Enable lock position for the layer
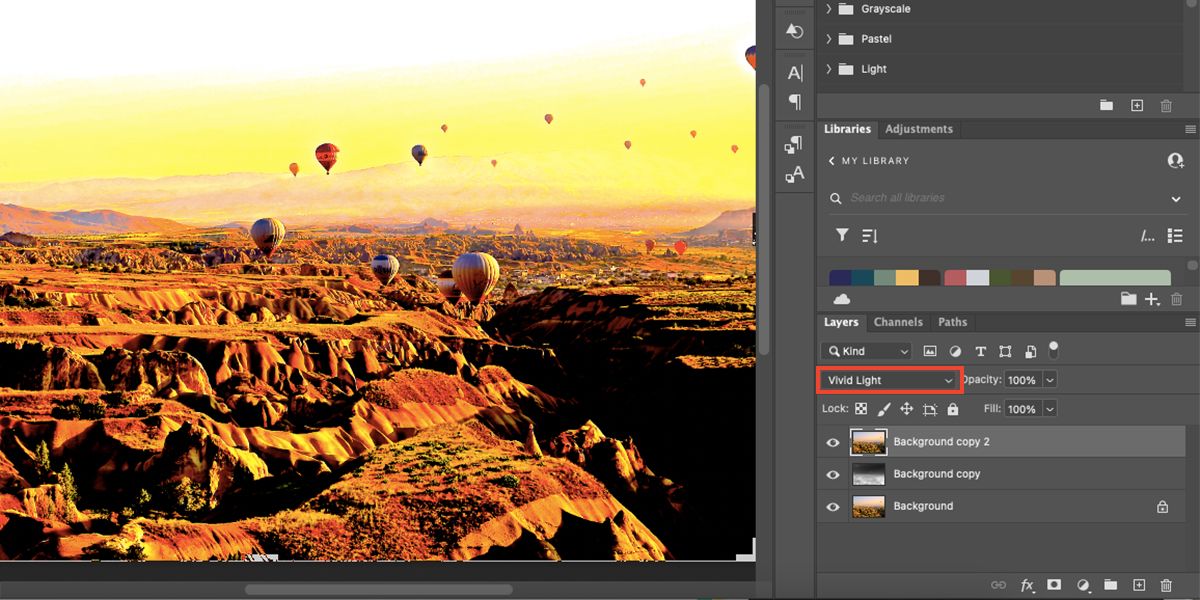 tap(906, 409)
